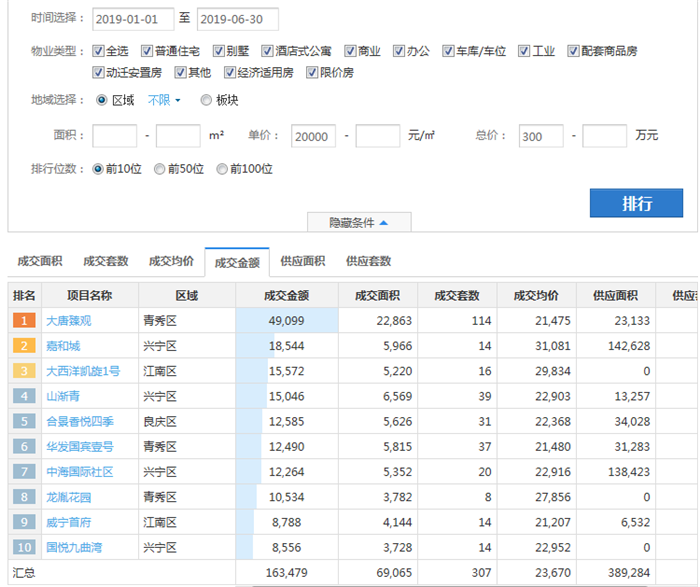Switch to the 供应面积 tab
700x587 pixels.
click(303, 261)
